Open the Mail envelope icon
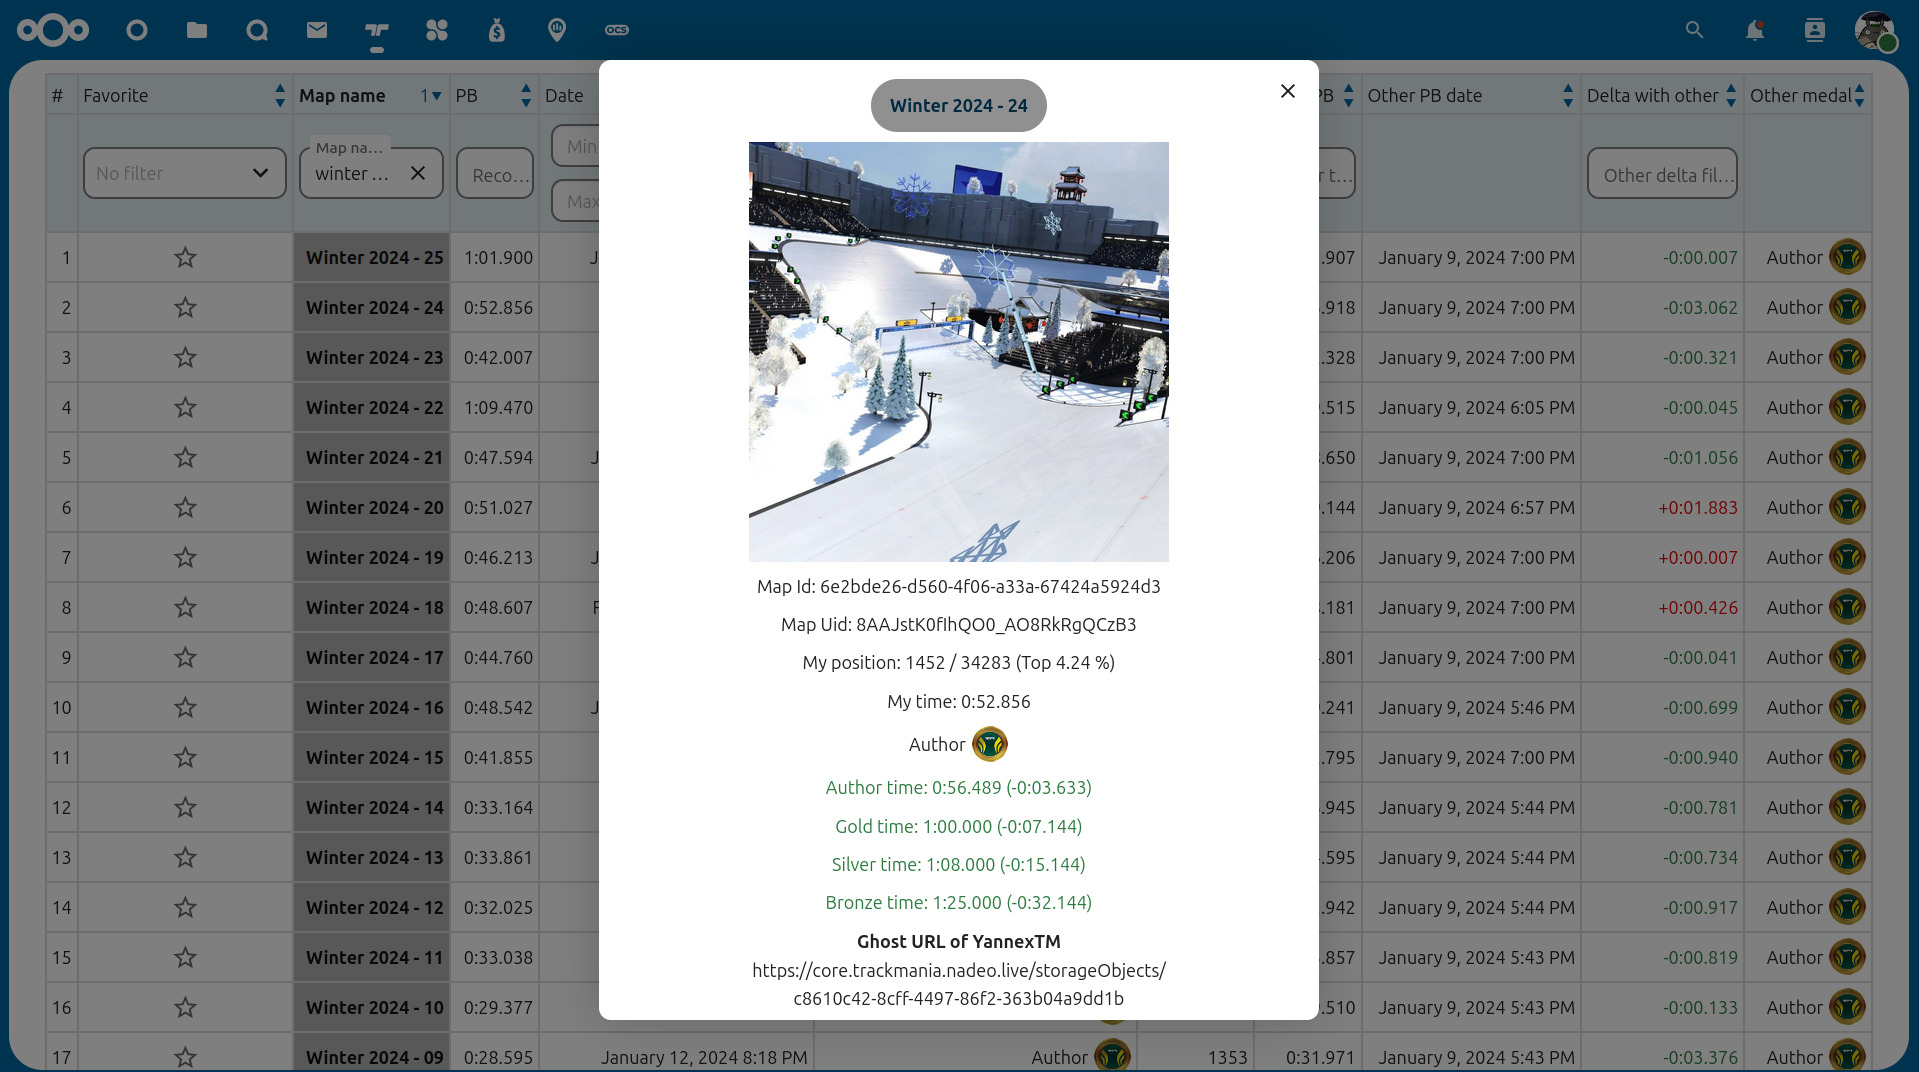1919x1072 pixels. click(x=317, y=30)
